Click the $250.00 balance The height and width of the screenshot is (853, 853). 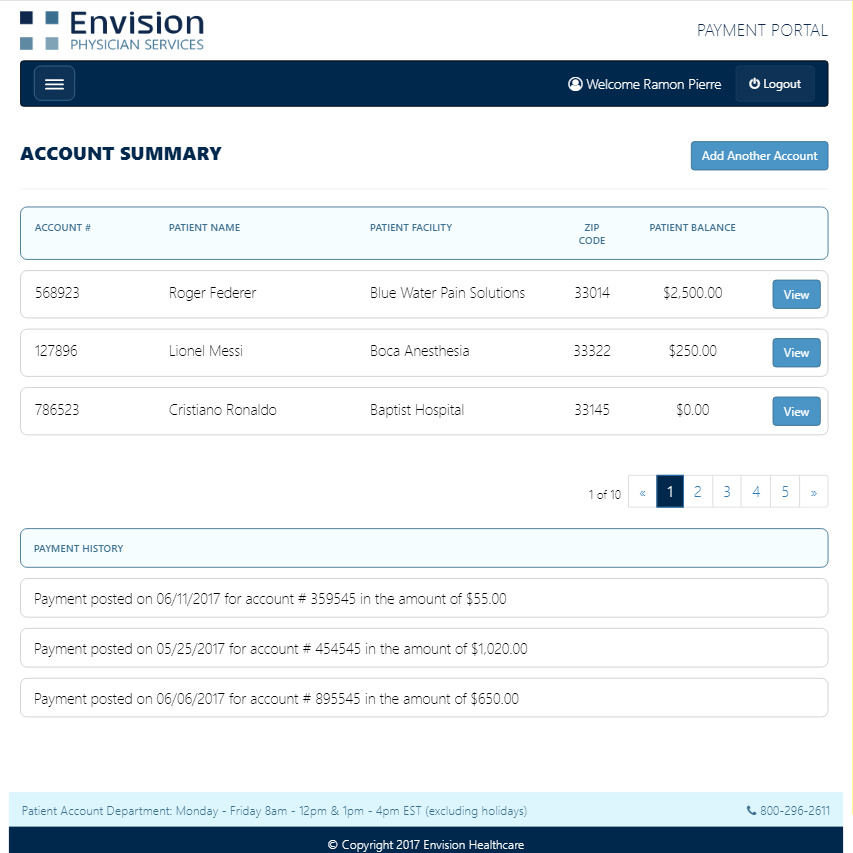pos(693,351)
